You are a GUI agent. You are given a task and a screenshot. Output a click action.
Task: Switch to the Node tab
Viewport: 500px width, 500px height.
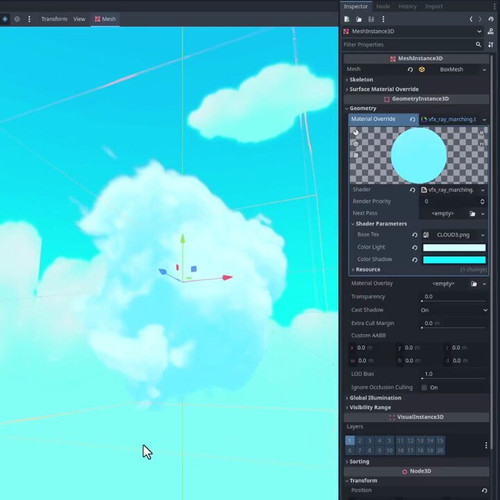[x=383, y=6]
